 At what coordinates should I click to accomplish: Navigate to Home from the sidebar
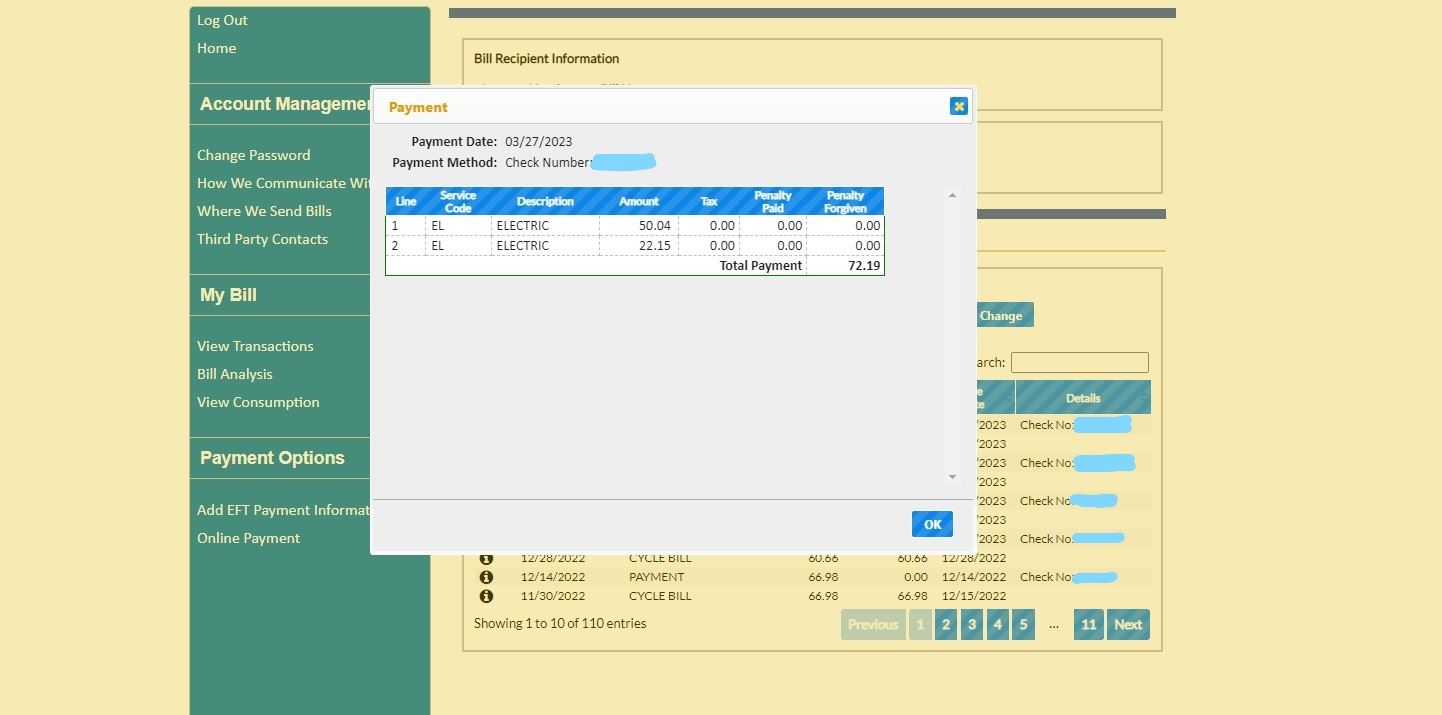[216, 47]
